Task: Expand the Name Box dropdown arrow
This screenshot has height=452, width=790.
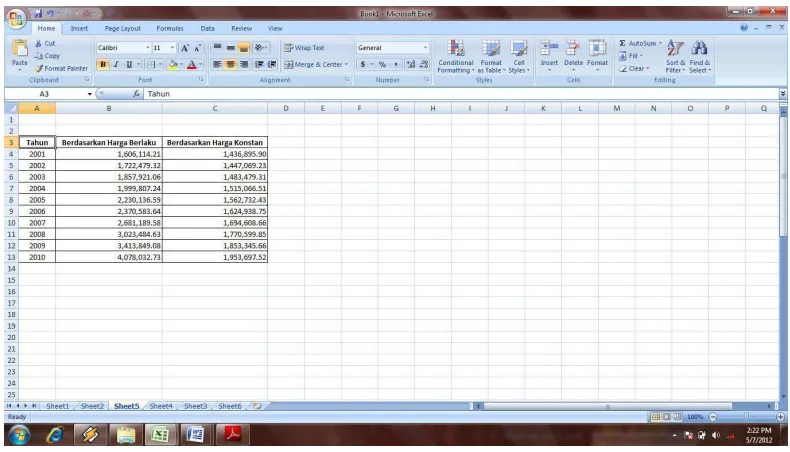Action: [x=90, y=94]
